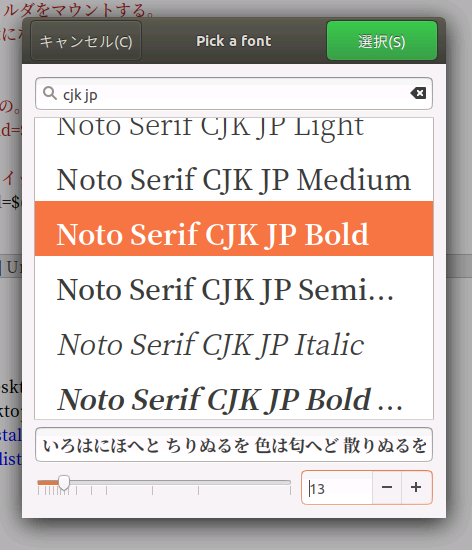Click the font size field showing 13

[x=337, y=488]
